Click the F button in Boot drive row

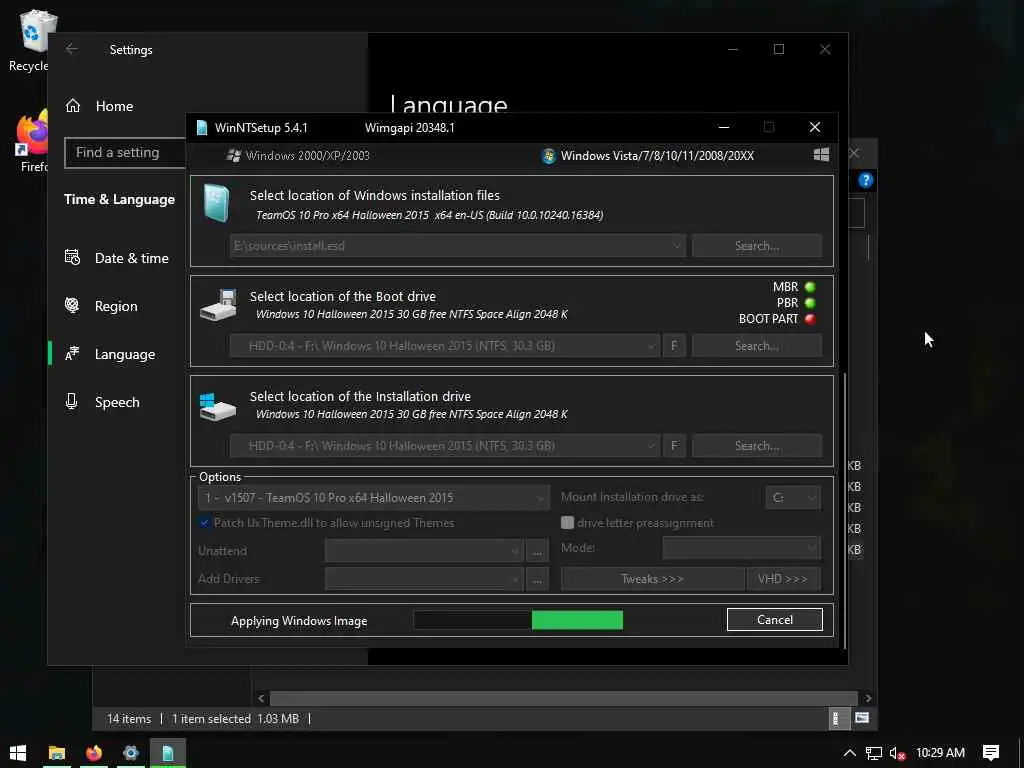[674, 345]
